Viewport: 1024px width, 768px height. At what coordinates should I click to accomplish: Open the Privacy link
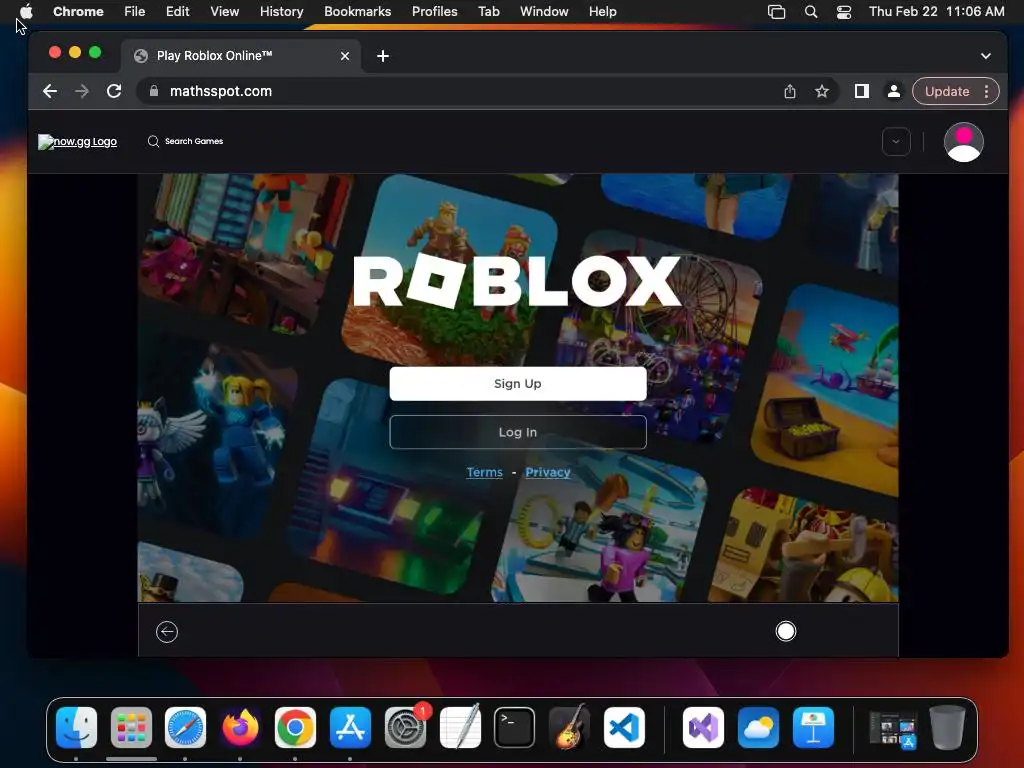[x=547, y=472]
